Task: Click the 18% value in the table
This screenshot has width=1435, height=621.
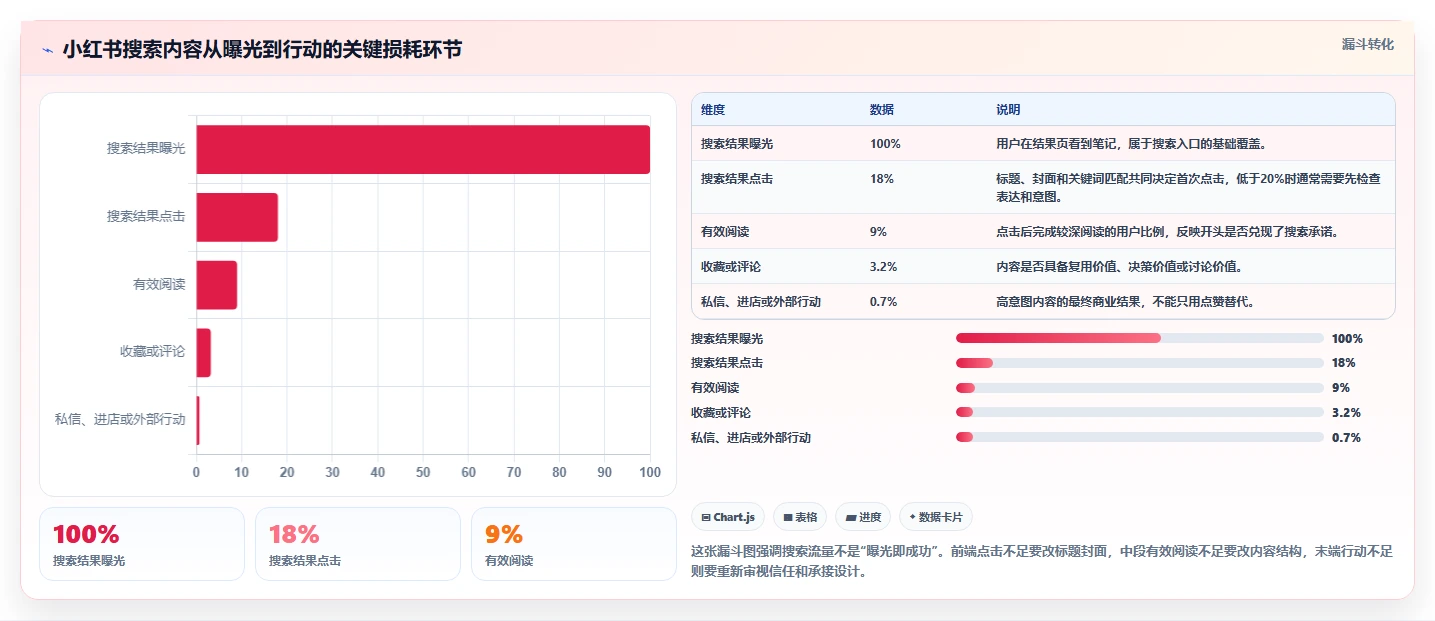Action: point(882,179)
